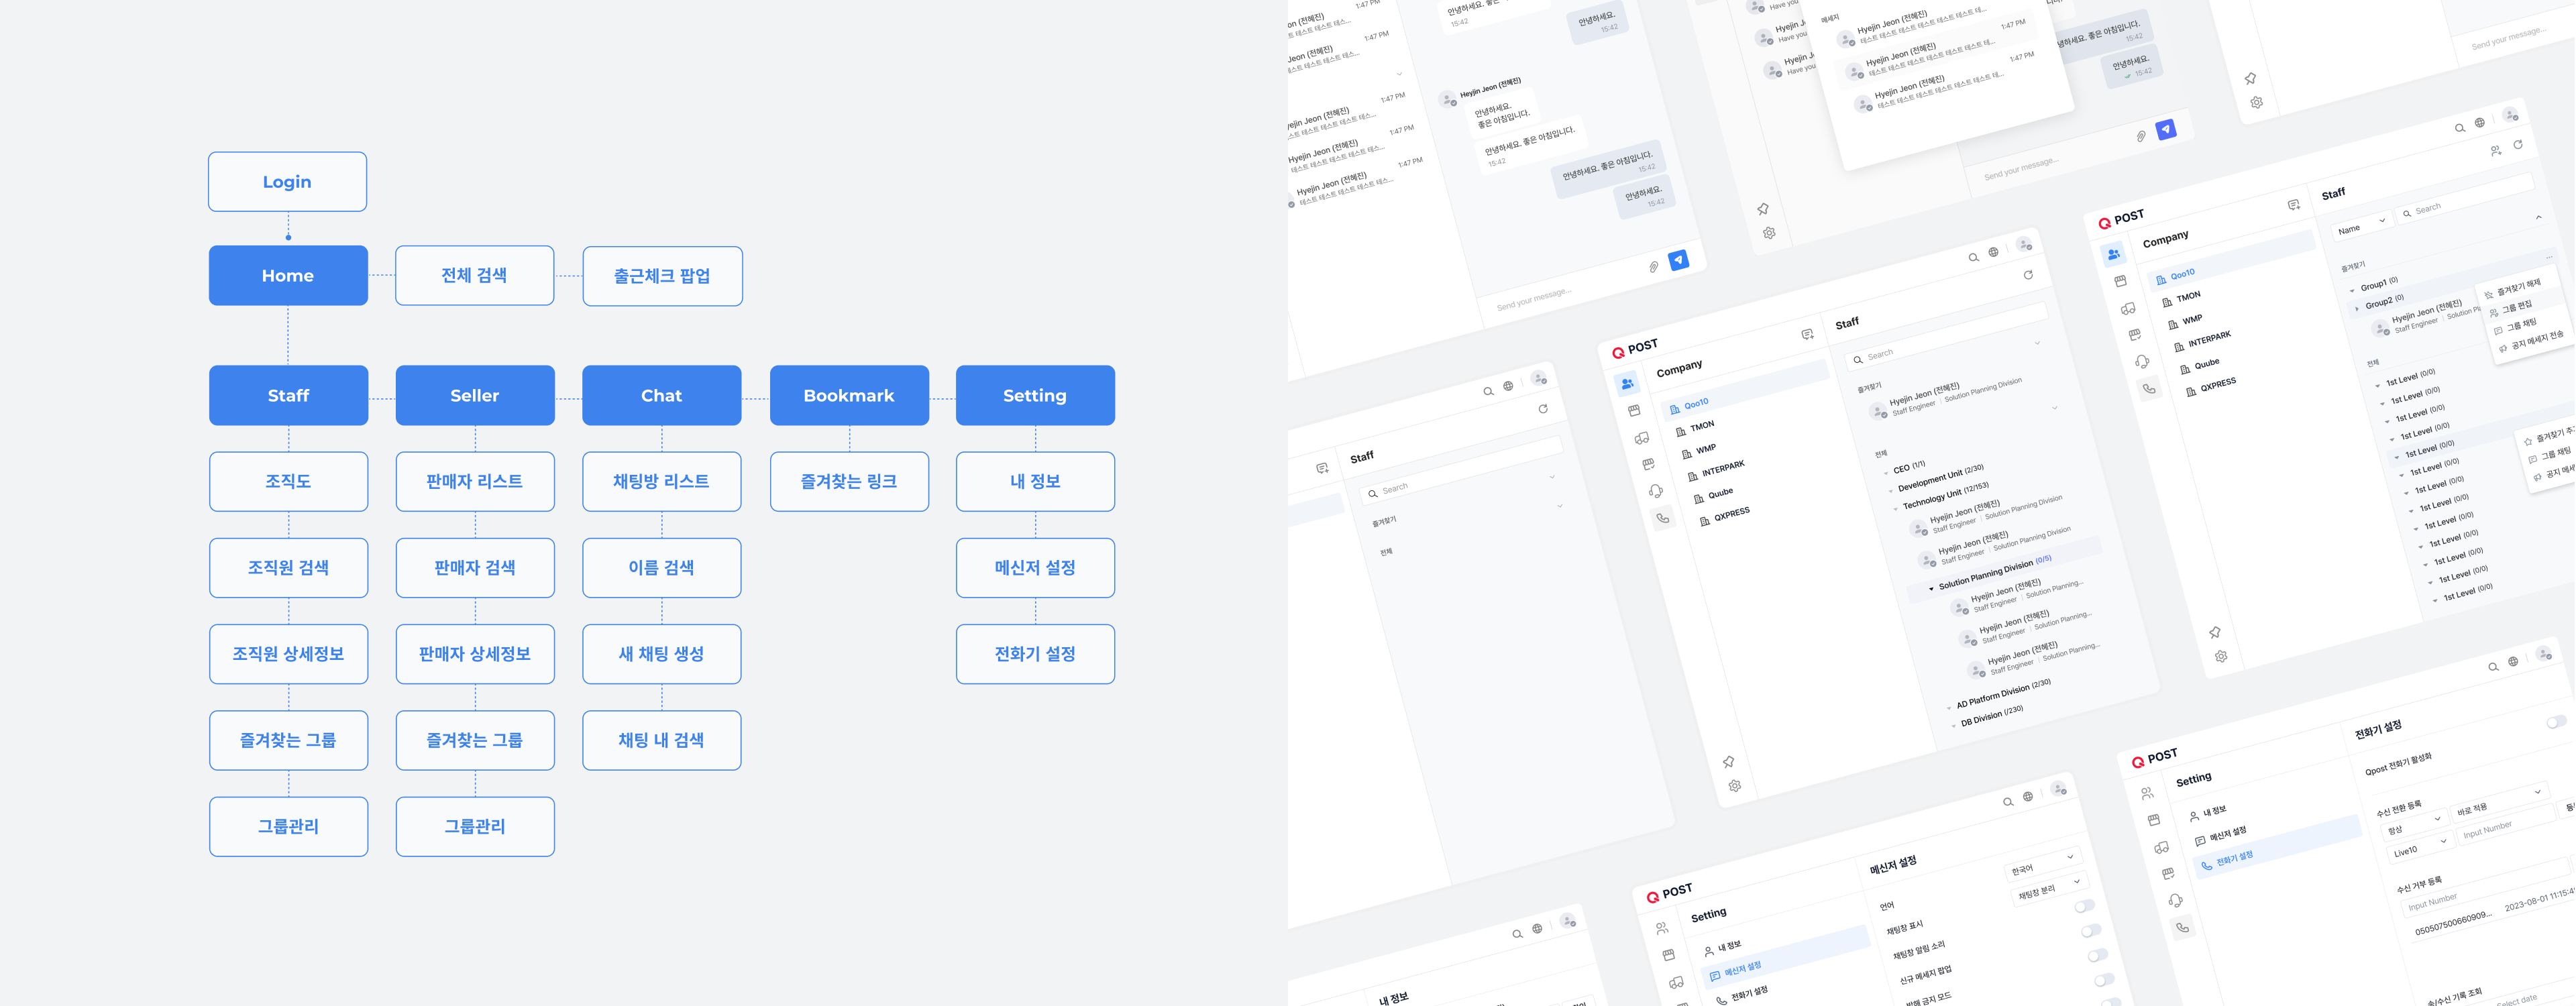Open the 바로 적용 dropdown
Viewport: 2576px width, 1006px height.
pyautogui.click(x=2499, y=801)
